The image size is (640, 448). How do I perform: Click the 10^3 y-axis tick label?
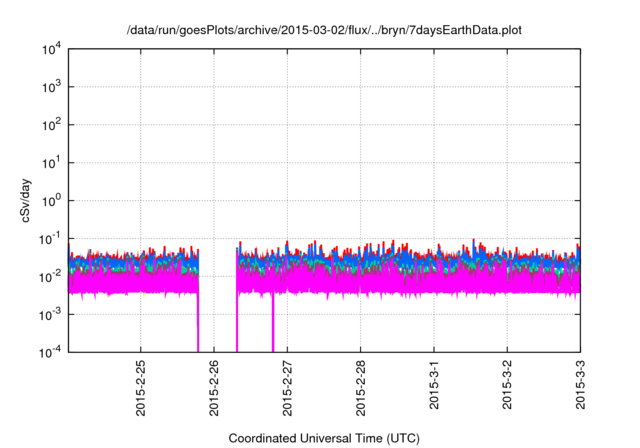pyautogui.click(x=52, y=87)
